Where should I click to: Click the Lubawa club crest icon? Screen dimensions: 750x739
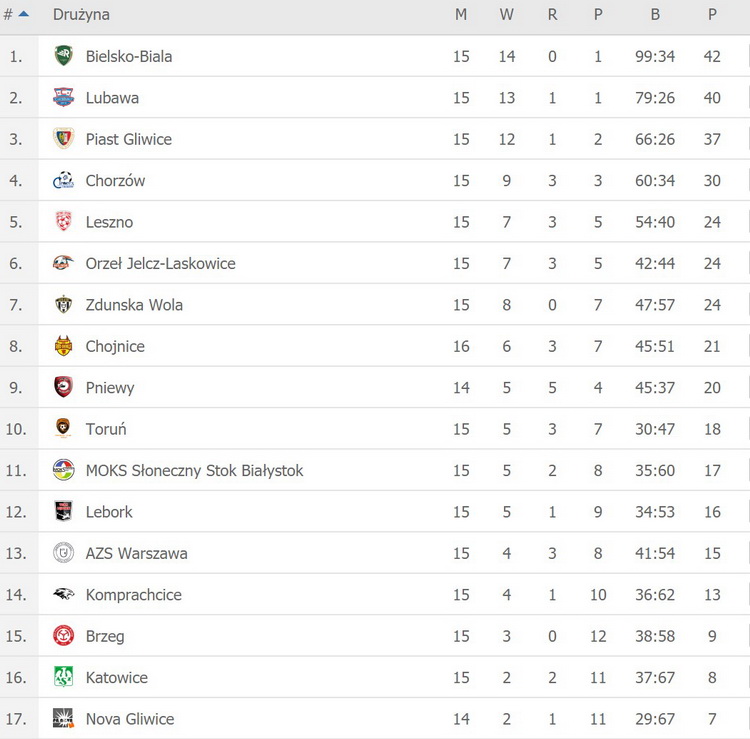click(x=63, y=98)
